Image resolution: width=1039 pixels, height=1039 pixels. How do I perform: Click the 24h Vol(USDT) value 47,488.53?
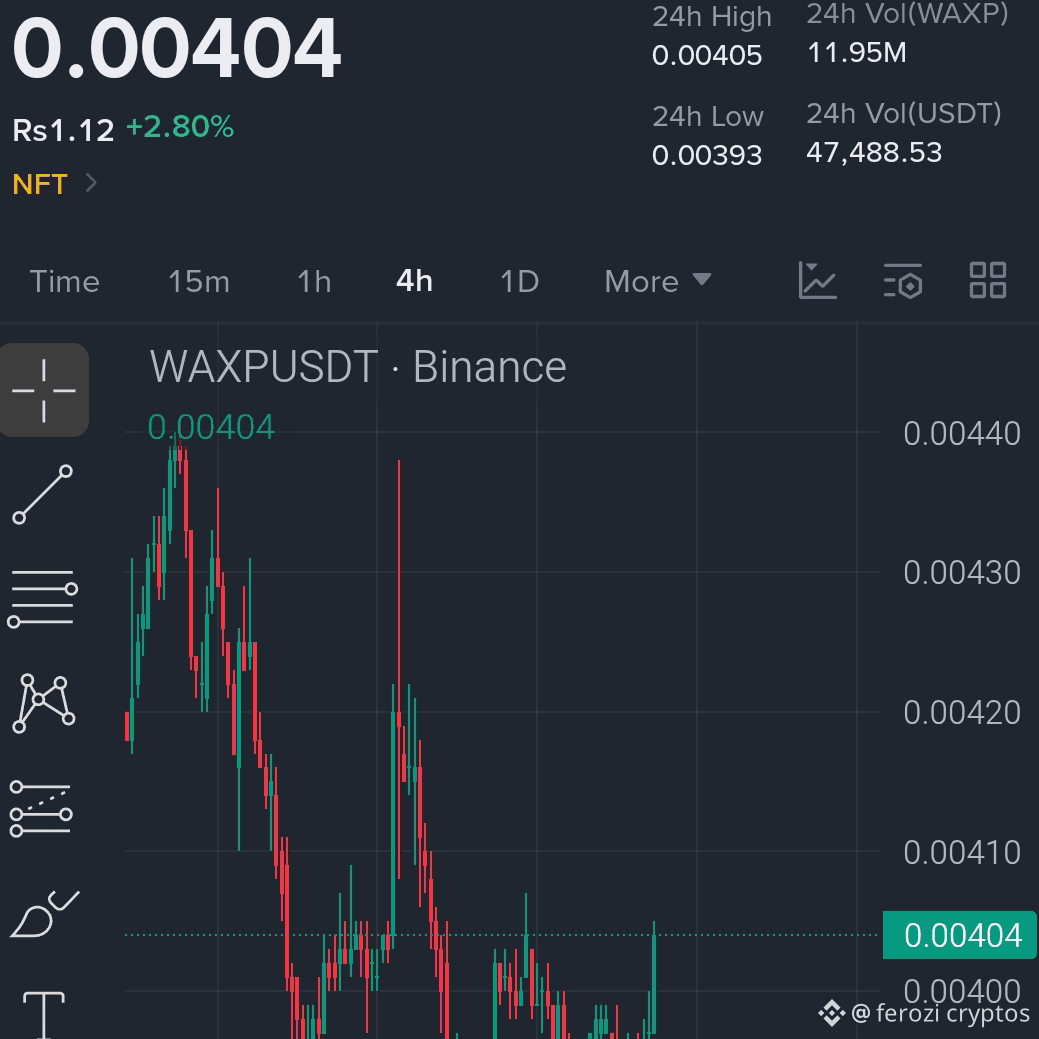873,153
